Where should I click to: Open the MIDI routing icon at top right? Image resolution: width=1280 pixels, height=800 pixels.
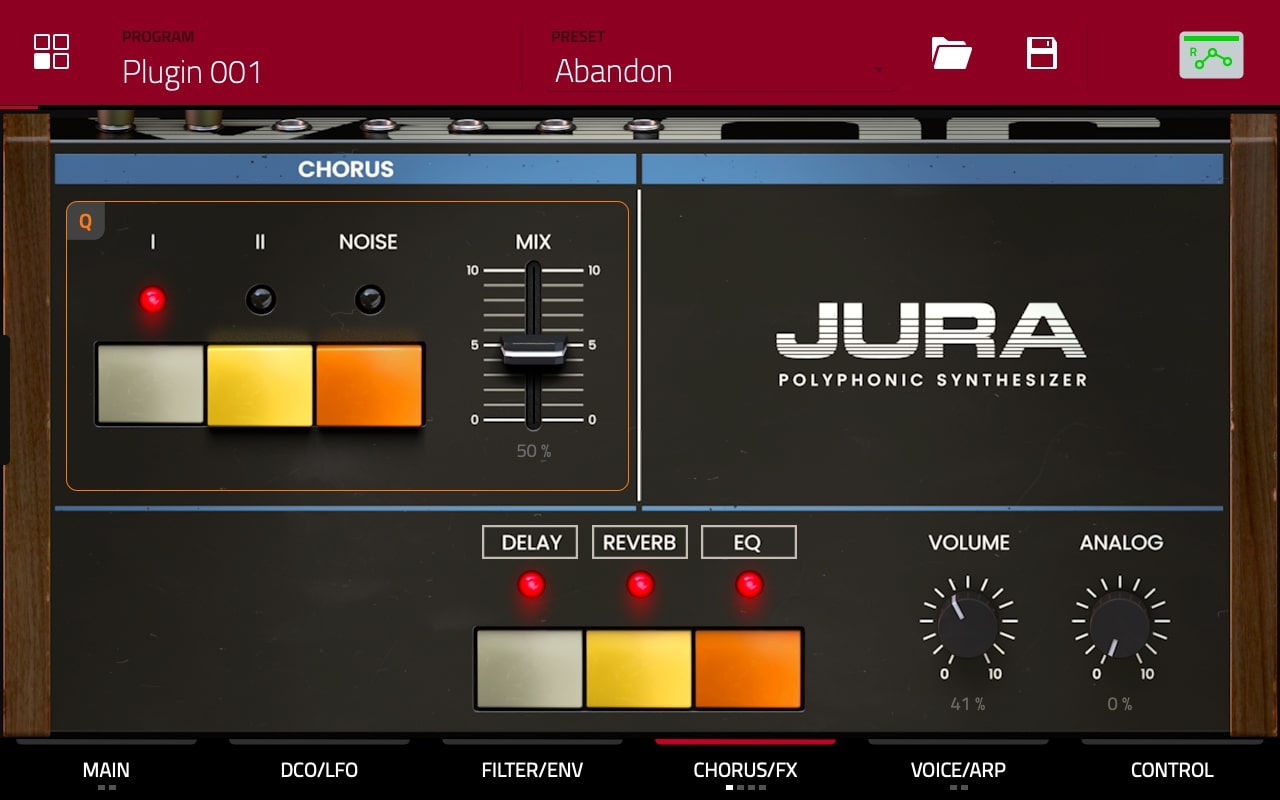point(1211,54)
